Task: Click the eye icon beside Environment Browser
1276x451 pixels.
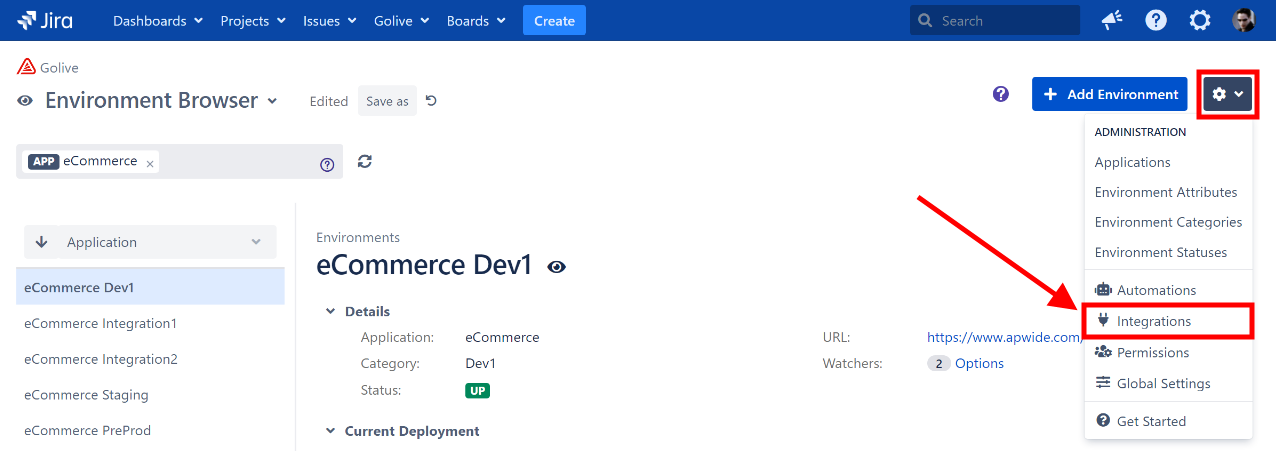Action: pyautogui.click(x=25, y=101)
